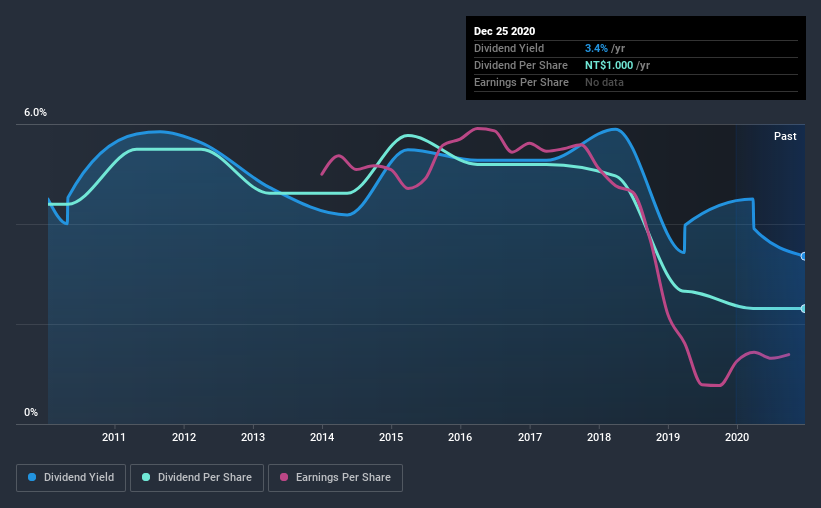The image size is (821, 508).
Task: Click the 2019 x-axis label
Action: tap(668, 437)
